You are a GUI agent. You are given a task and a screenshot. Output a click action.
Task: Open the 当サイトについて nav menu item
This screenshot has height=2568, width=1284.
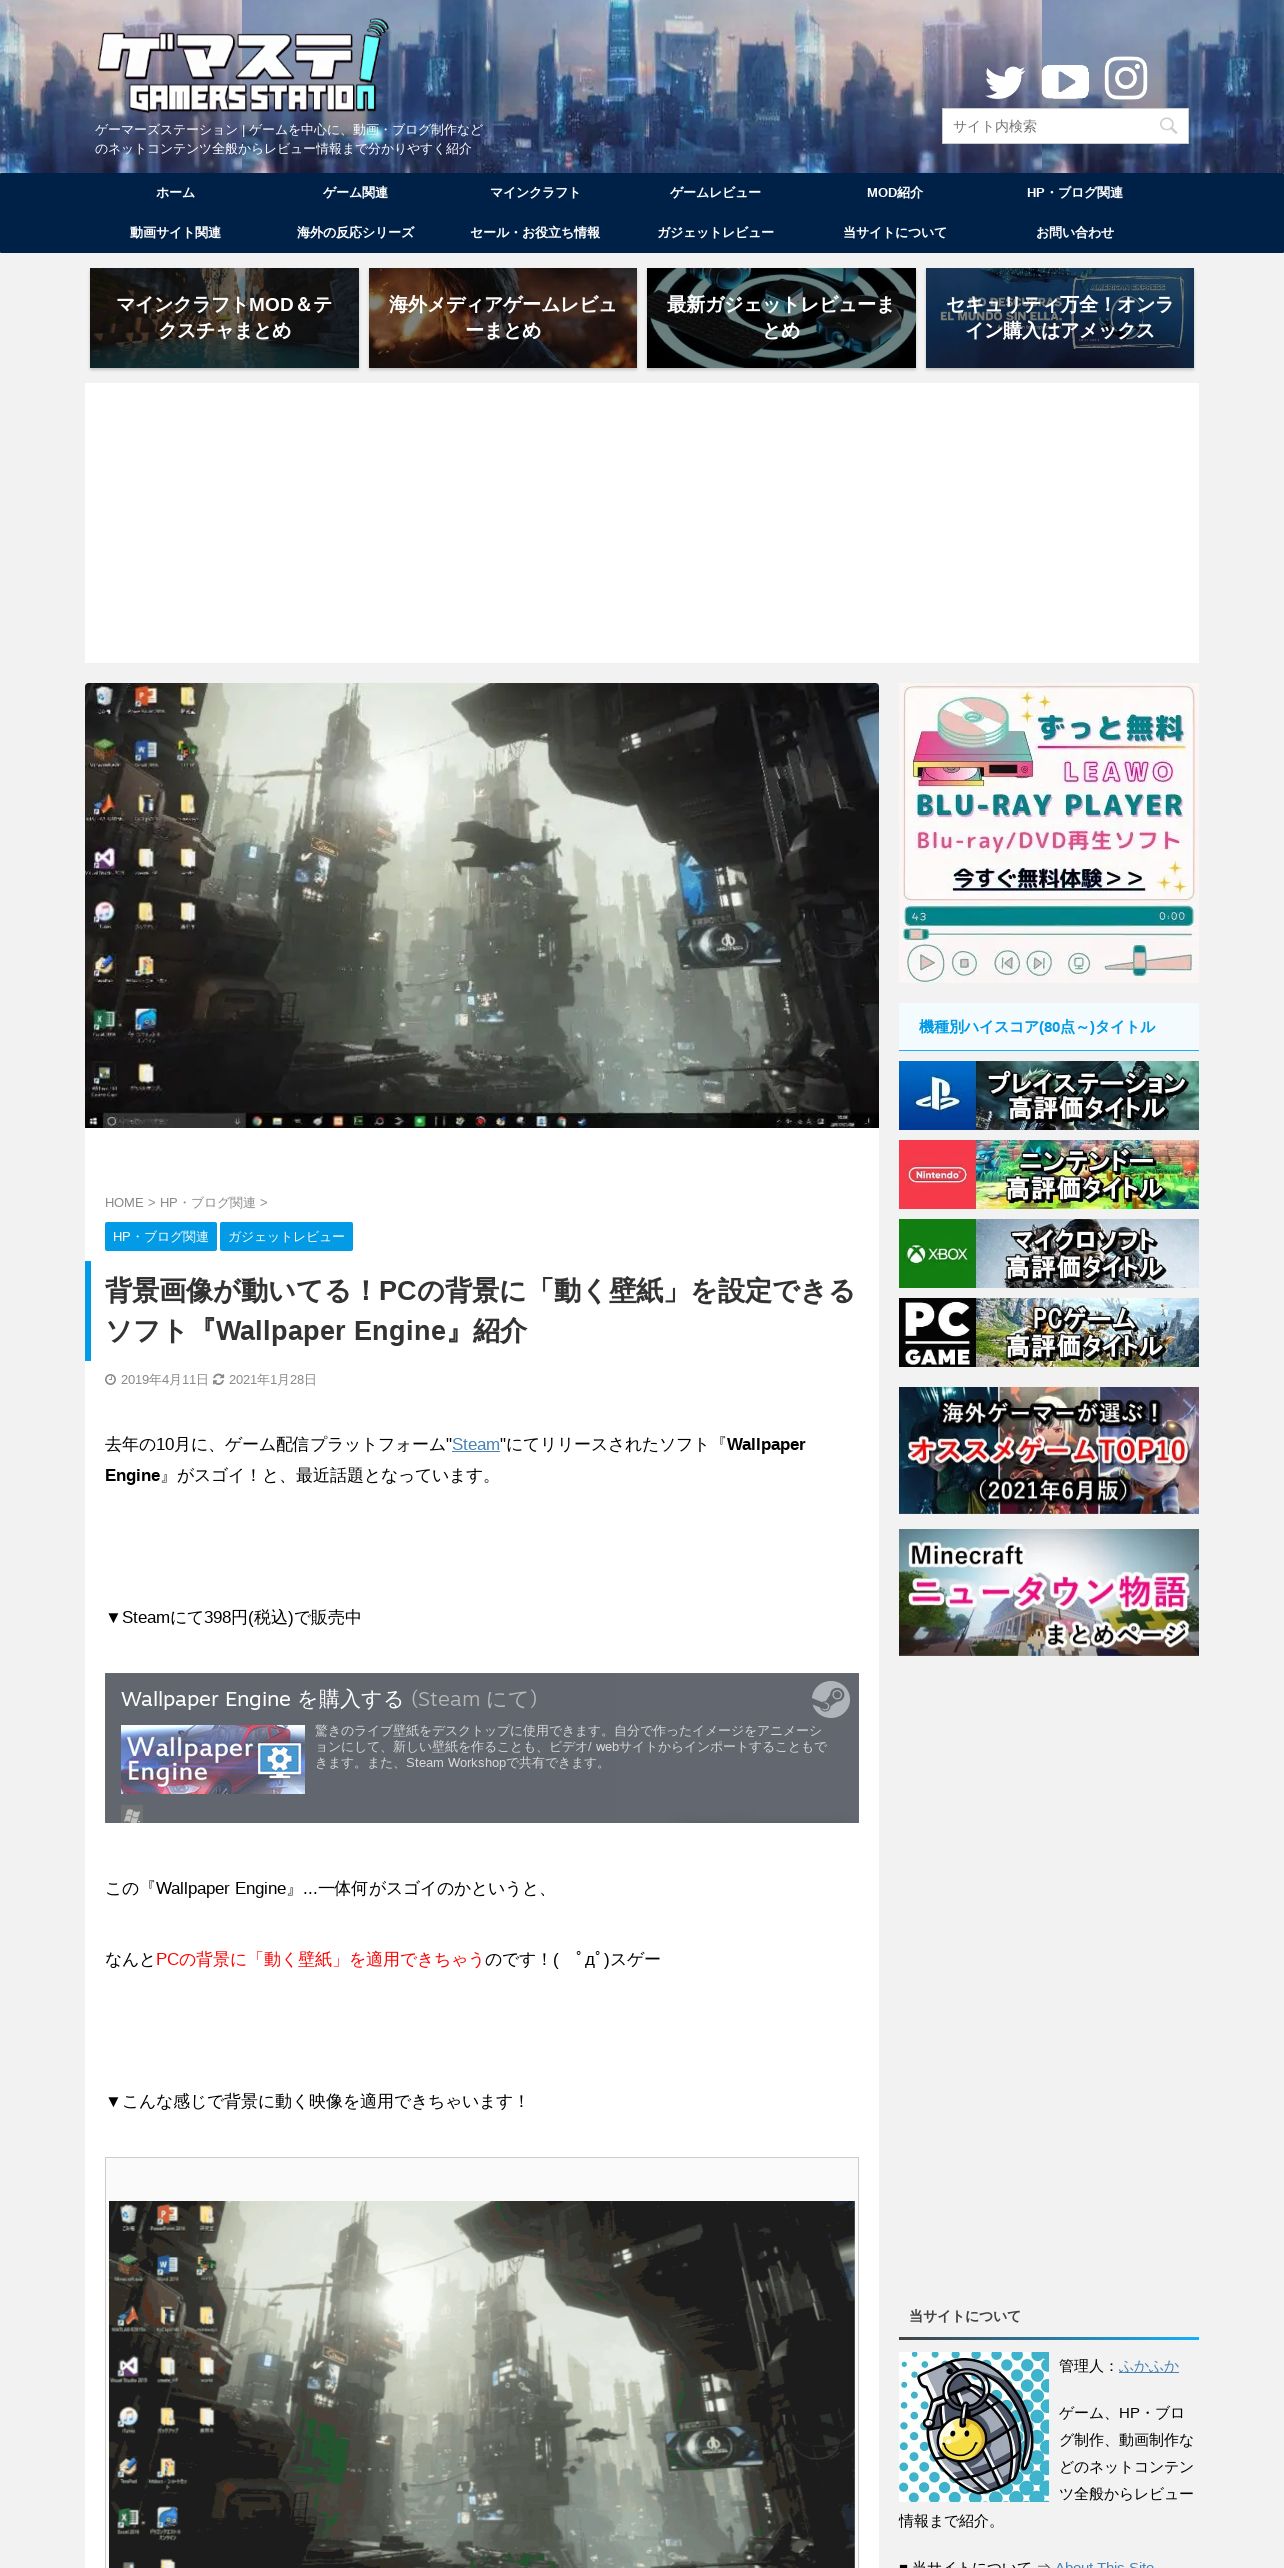895,233
